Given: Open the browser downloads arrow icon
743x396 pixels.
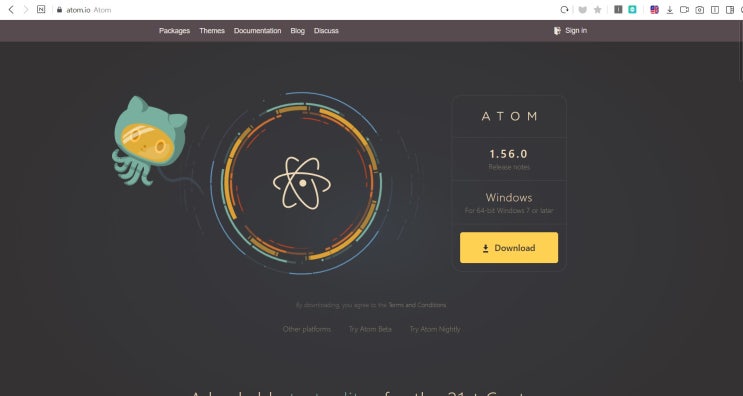Looking at the screenshot, I should [670, 9].
